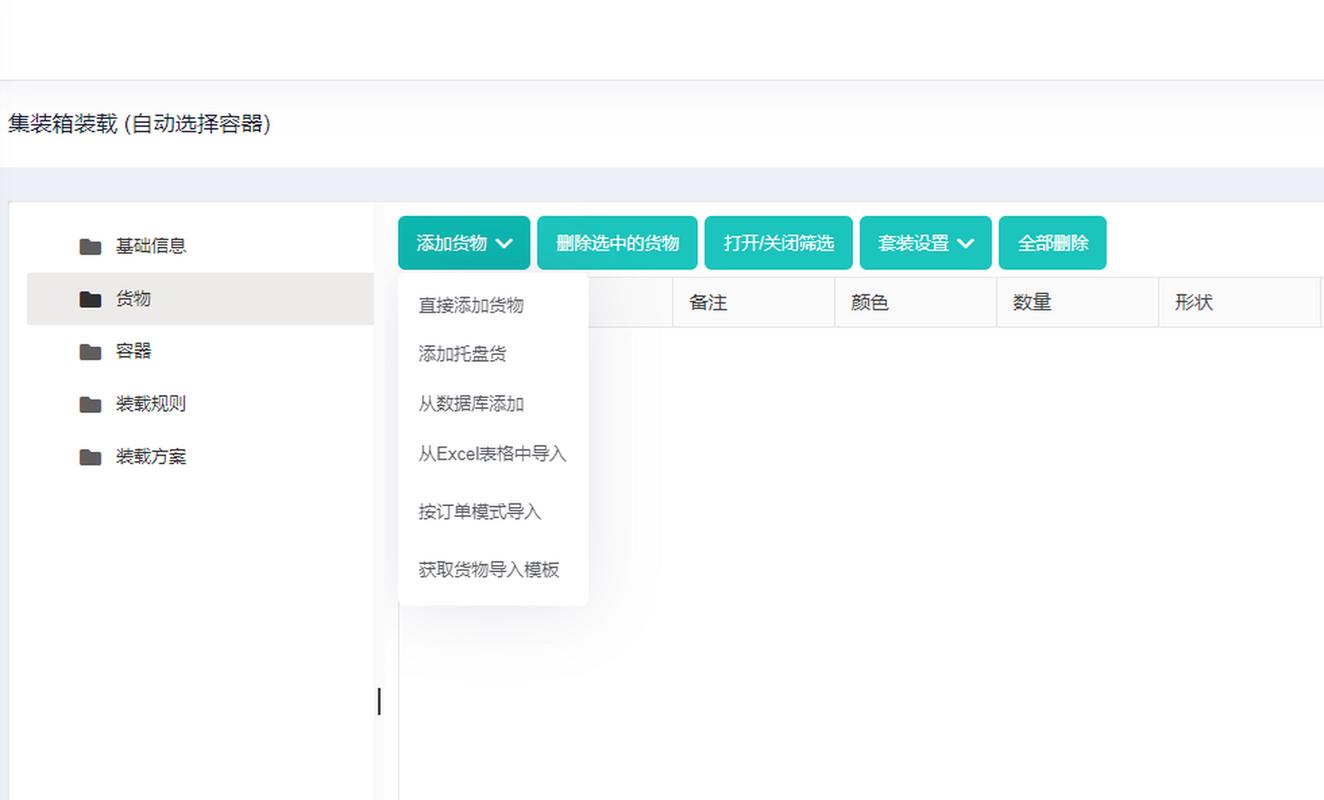The image size is (1324, 800).
Task: Select 货物 in the sidebar
Action: (x=200, y=299)
